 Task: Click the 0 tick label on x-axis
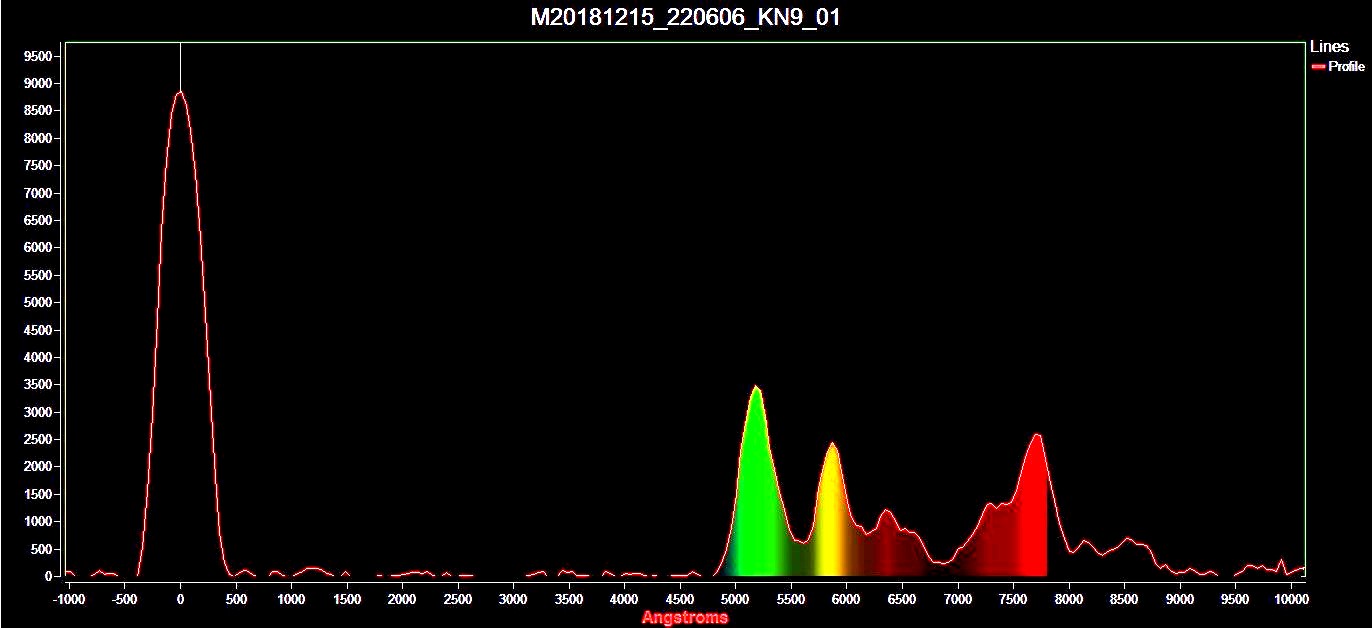point(180,600)
